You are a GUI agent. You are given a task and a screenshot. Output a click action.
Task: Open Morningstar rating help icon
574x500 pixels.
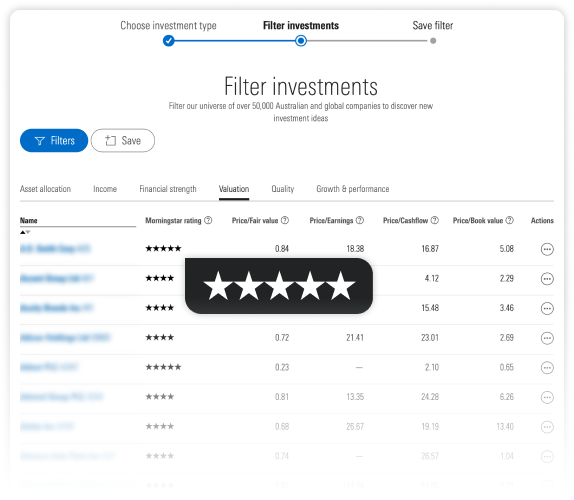click(208, 220)
